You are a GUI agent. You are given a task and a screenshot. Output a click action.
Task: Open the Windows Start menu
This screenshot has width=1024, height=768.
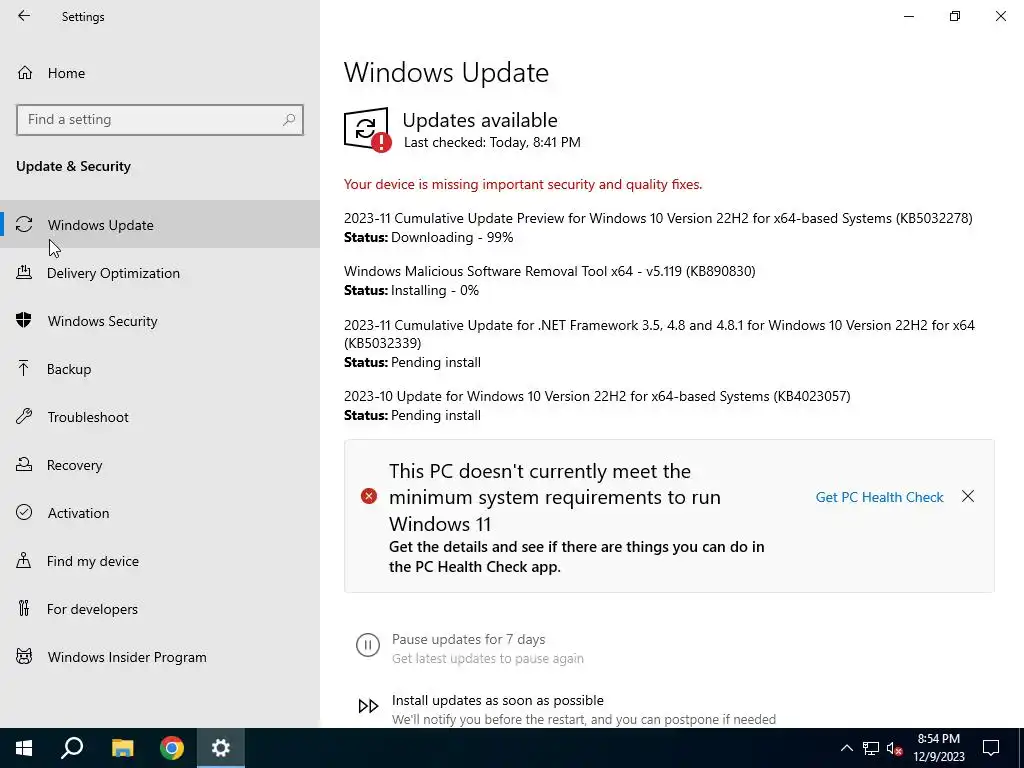click(x=24, y=748)
